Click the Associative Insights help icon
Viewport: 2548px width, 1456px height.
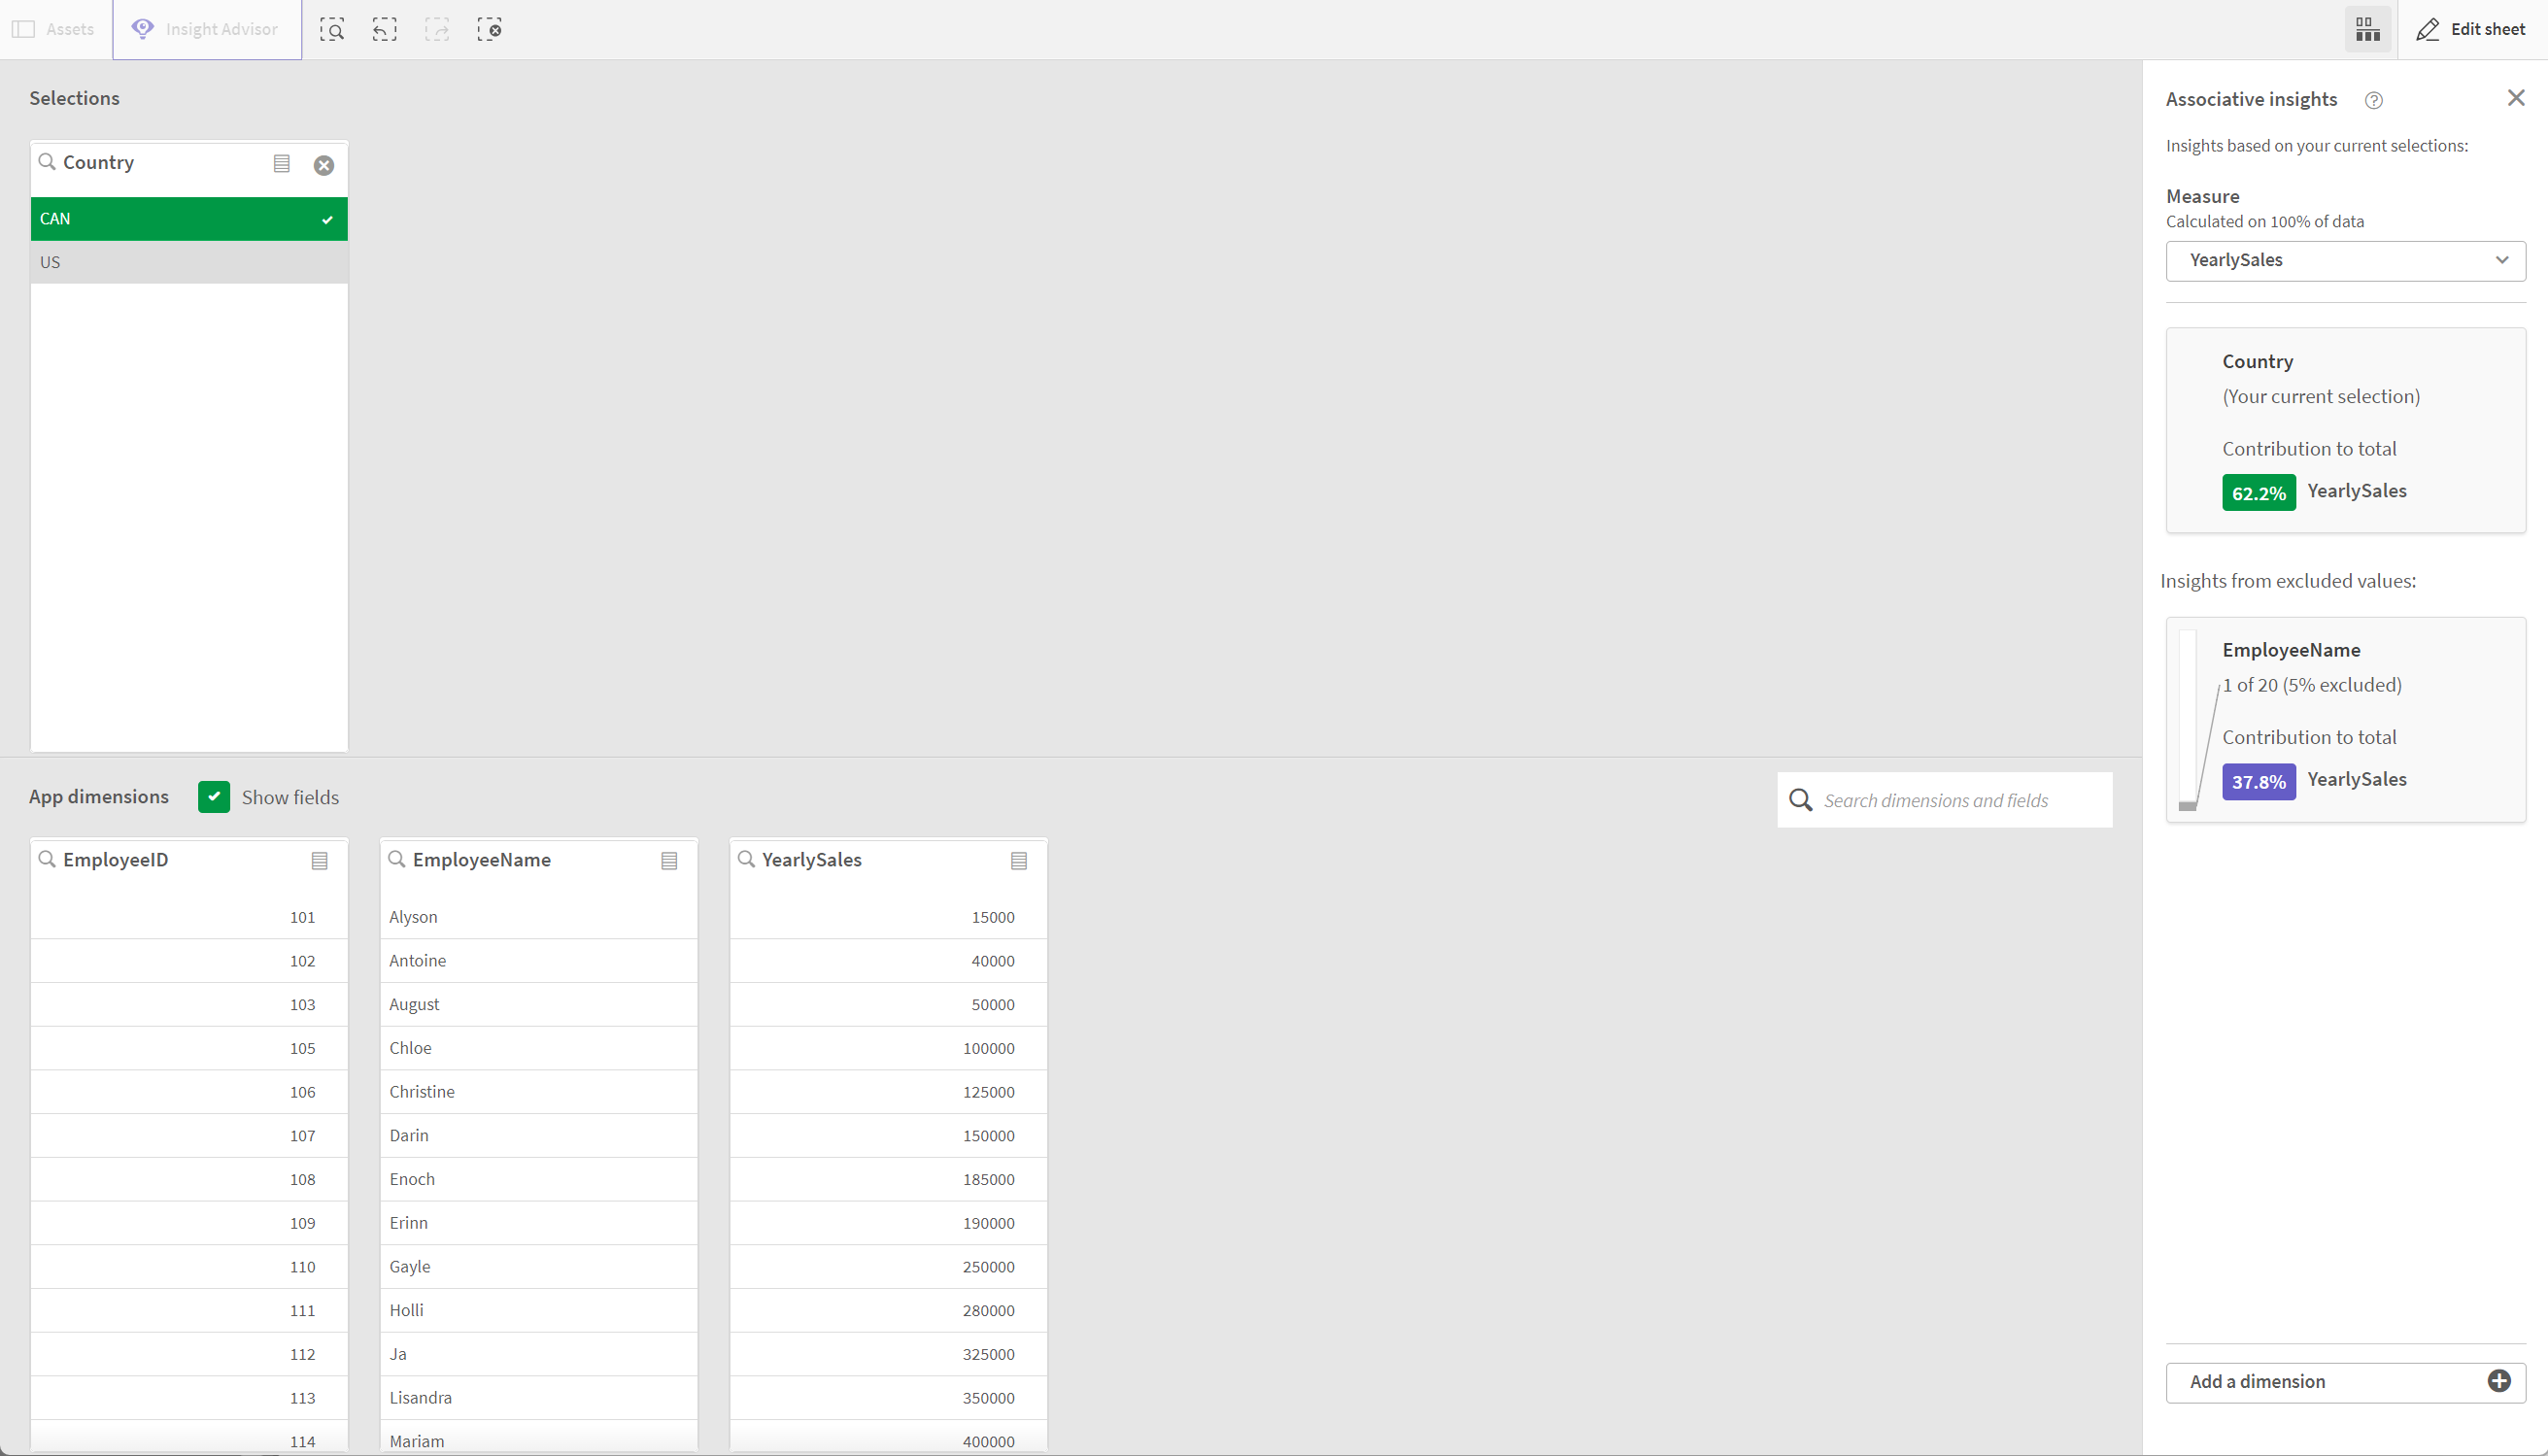click(x=2371, y=98)
